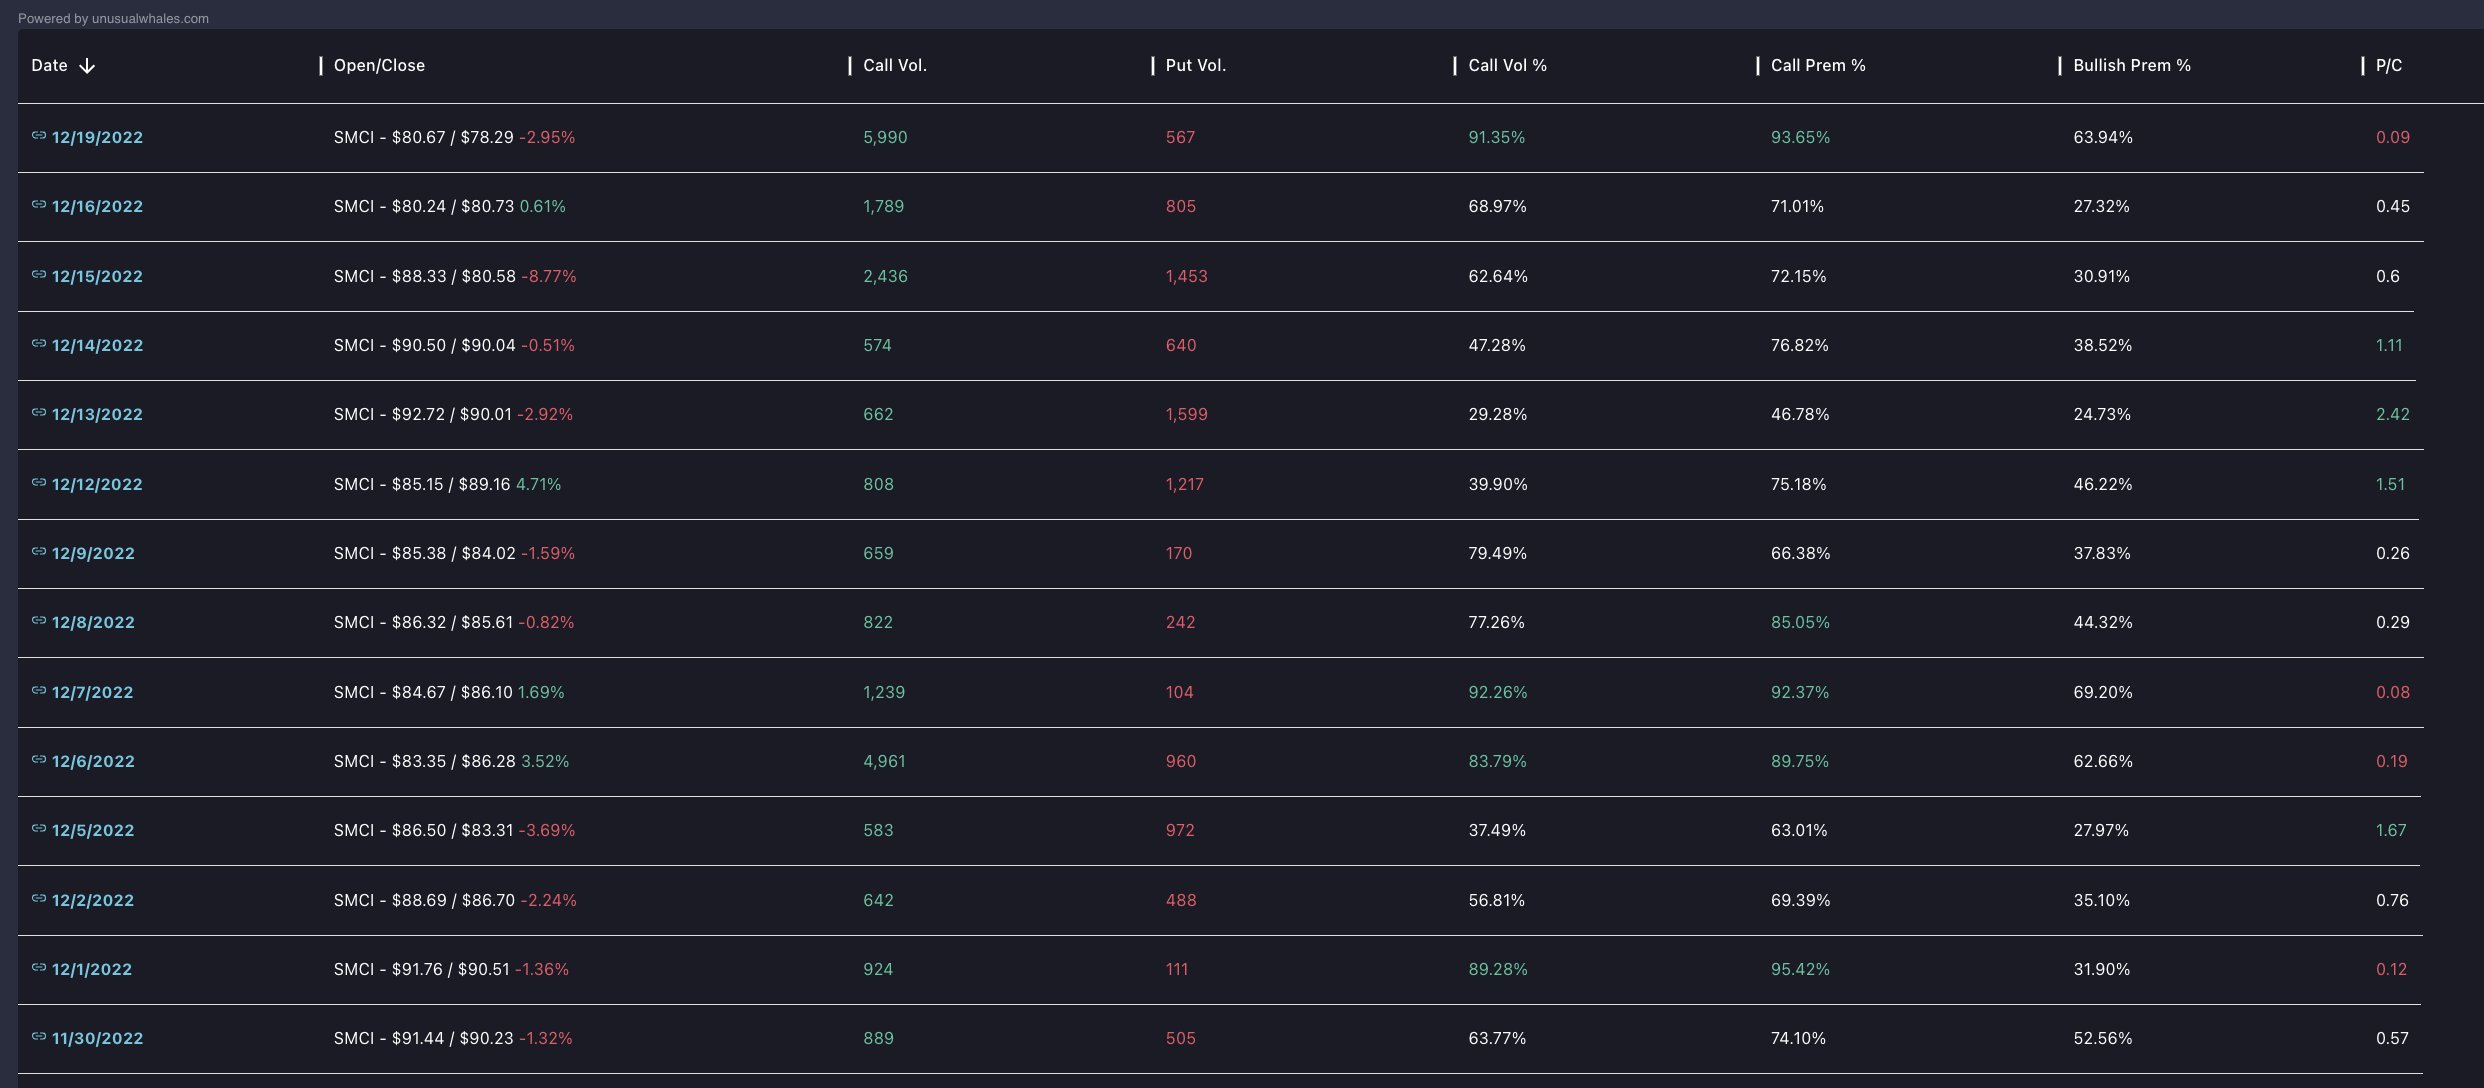Screen dimensions: 2484x1088
Task: Select the call volume value 1,789
Action: [x=883, y=206]
